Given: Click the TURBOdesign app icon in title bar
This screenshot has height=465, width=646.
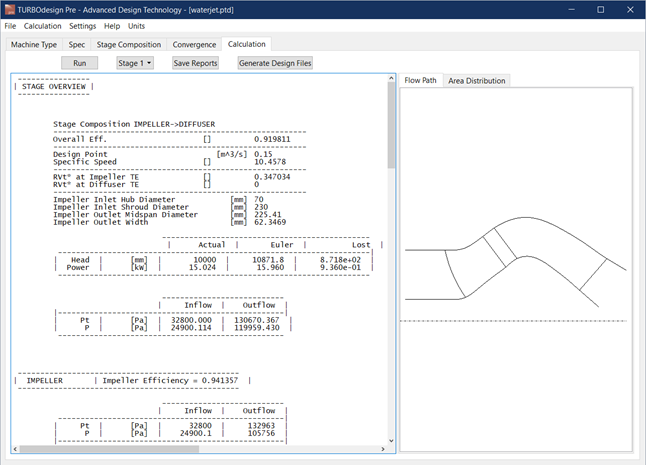Looking at the screenshot, I should pyautogui.click(x=10, y=9).
